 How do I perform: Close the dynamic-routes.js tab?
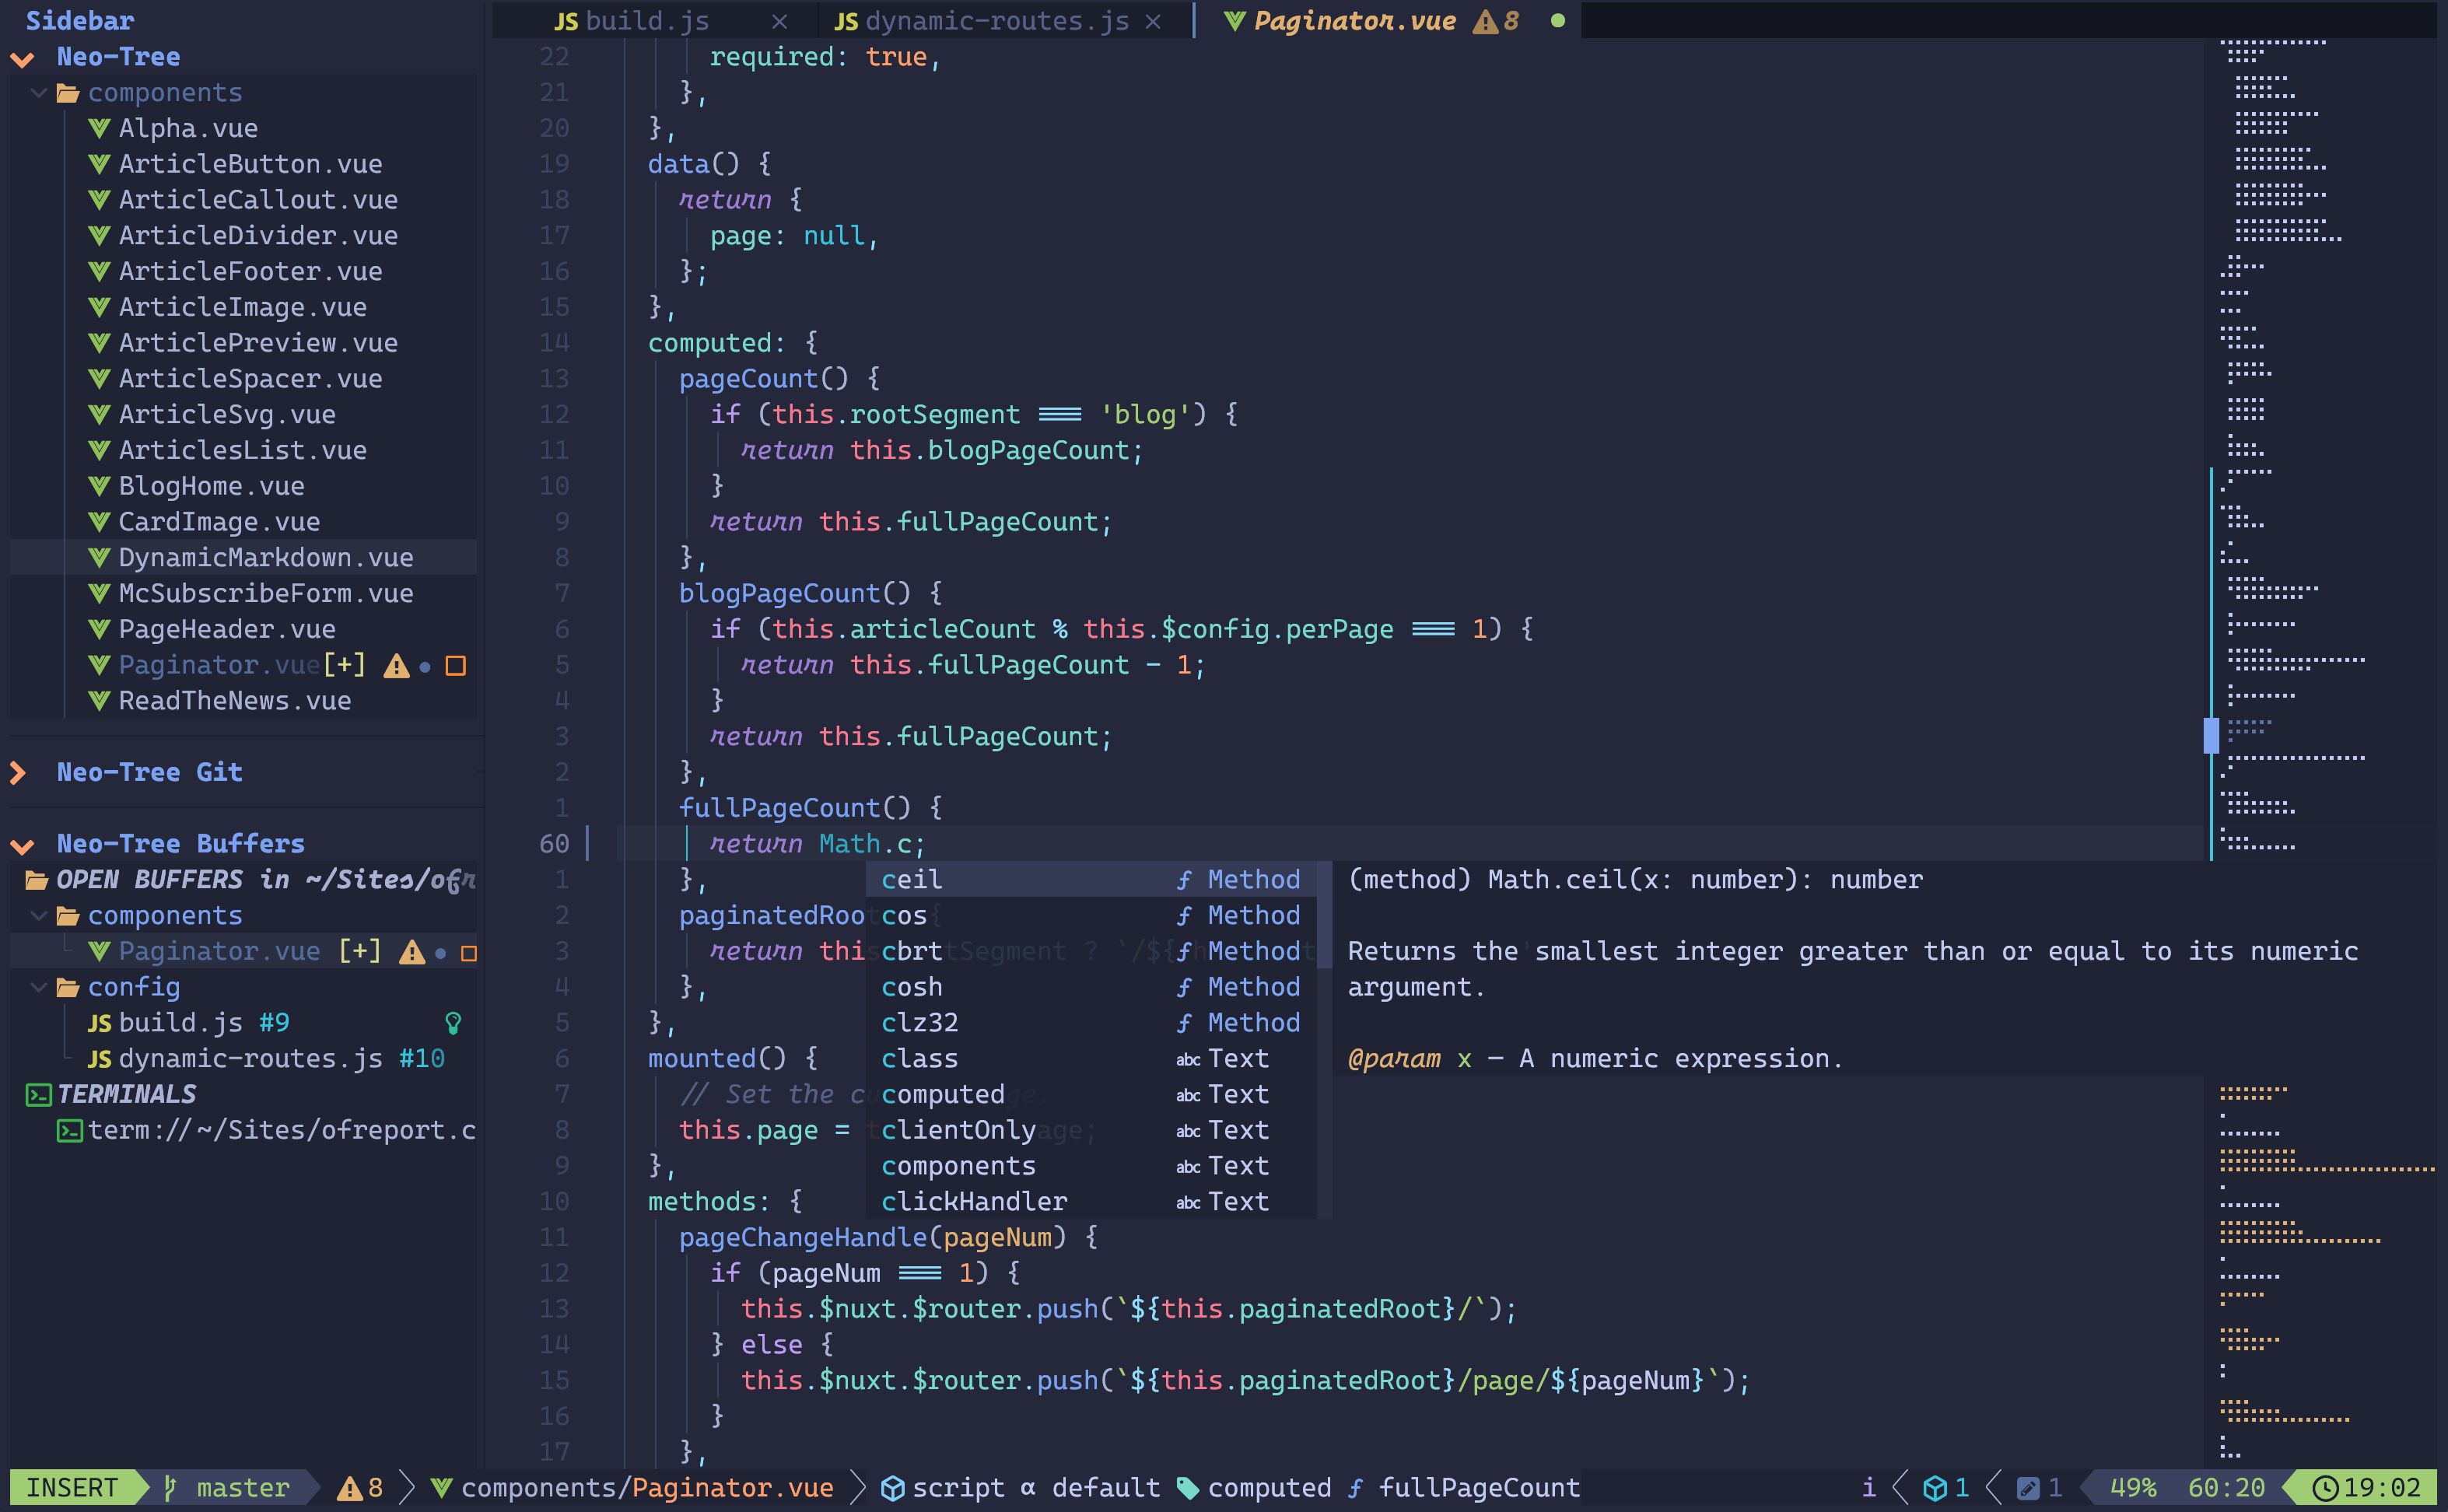[x=1153, y=22]
